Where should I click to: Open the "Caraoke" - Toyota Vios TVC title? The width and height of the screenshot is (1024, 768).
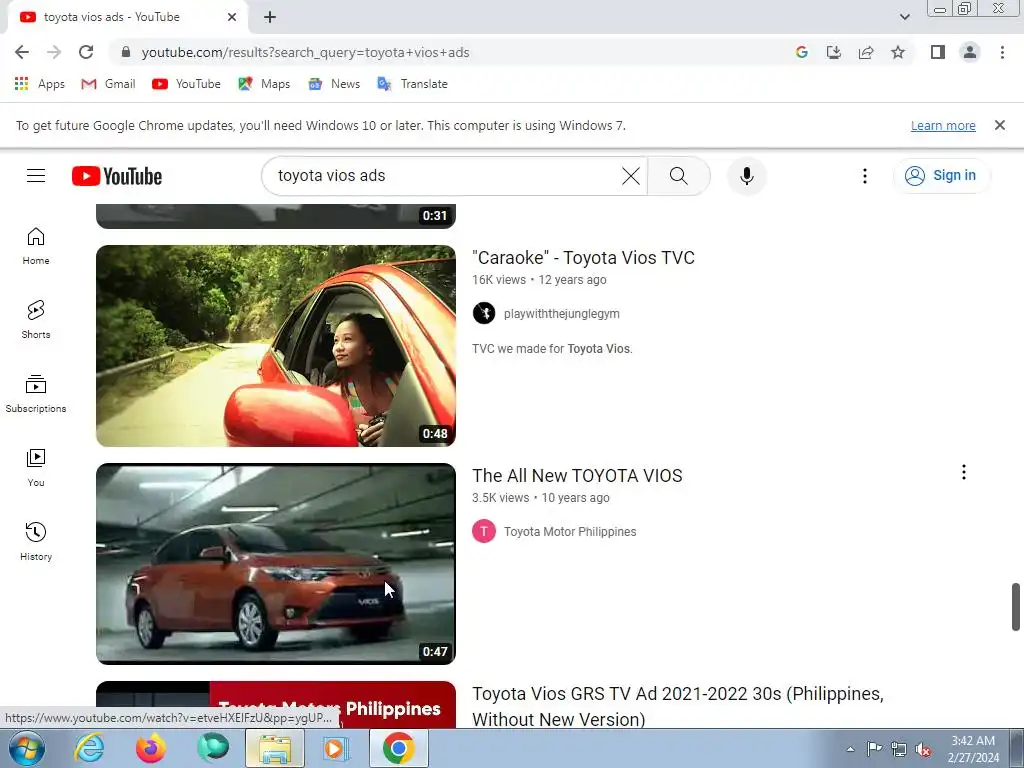pos(583,257)
